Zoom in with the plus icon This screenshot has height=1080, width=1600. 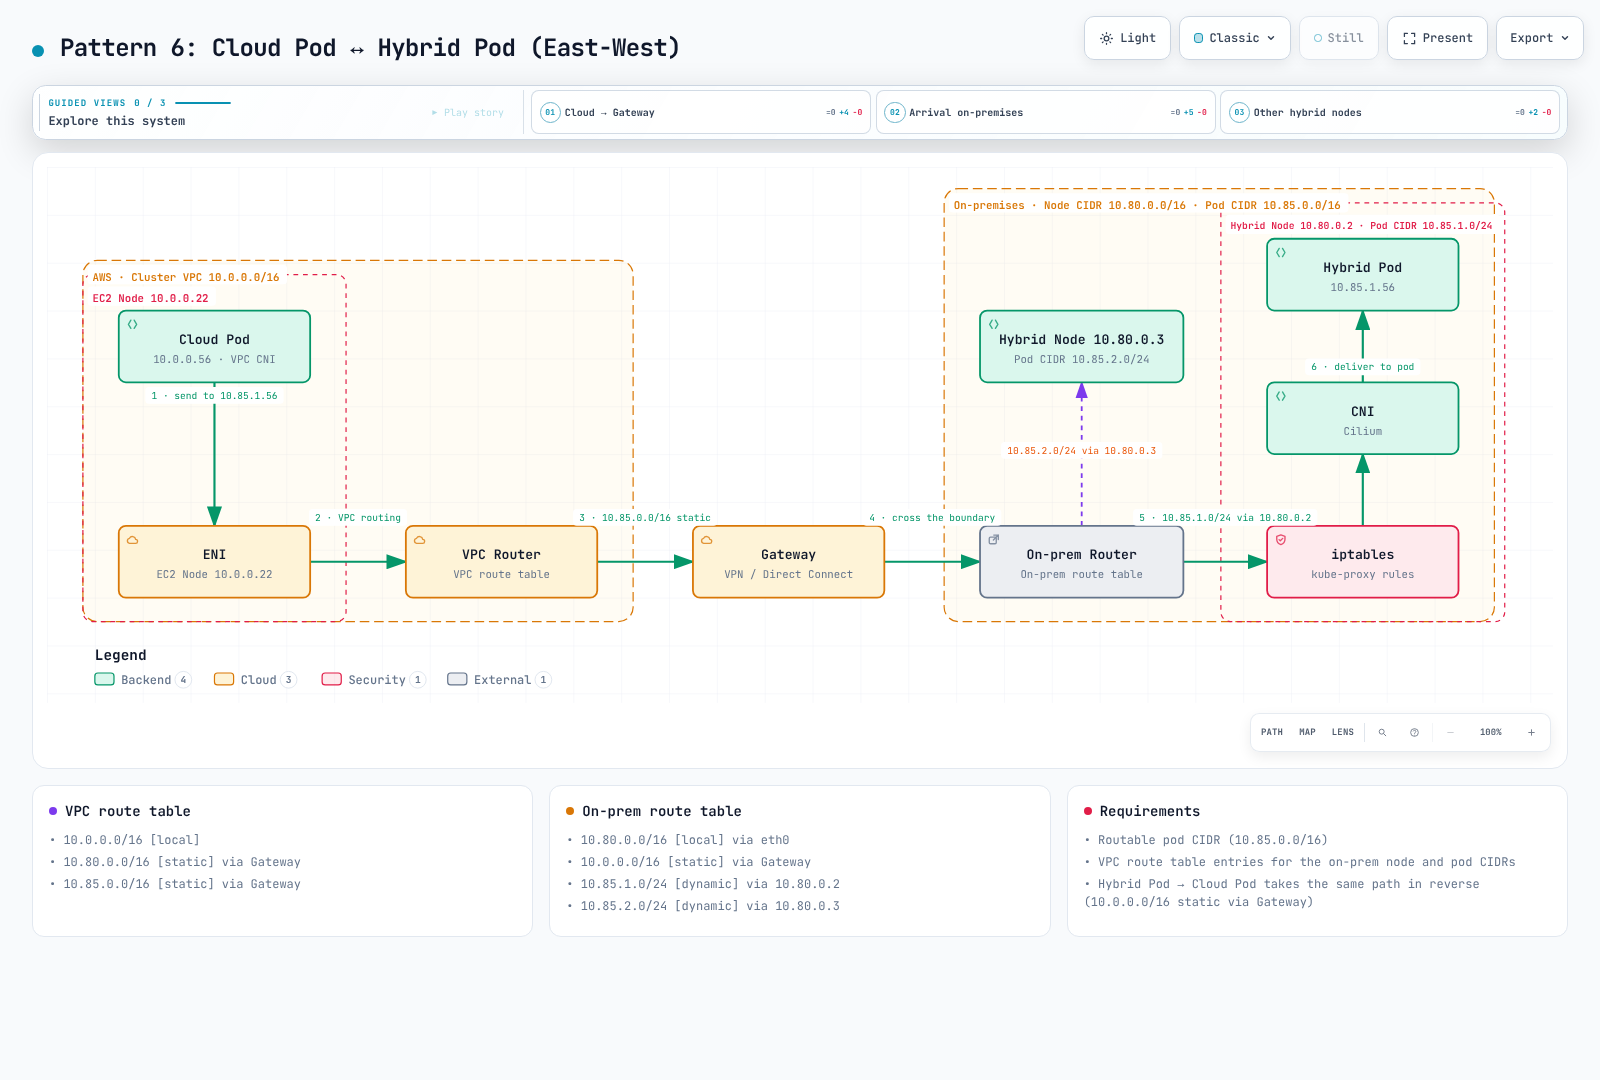coord(1531,732)
